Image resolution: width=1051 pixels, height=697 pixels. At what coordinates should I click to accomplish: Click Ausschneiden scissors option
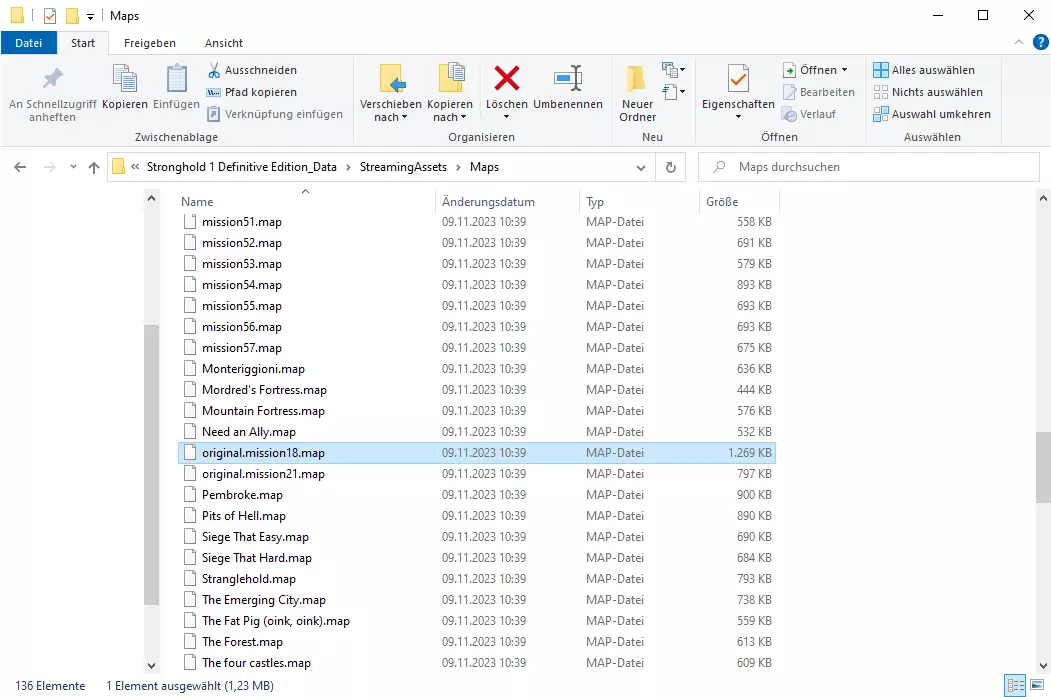click(x=252, y=70)
